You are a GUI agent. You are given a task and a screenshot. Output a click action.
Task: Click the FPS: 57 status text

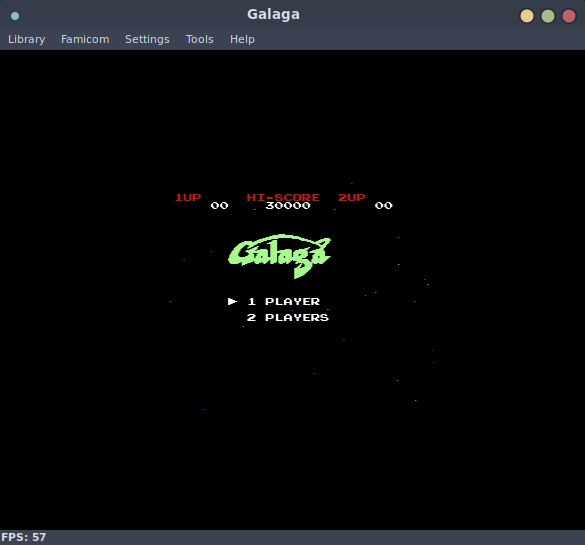(24, 537)
